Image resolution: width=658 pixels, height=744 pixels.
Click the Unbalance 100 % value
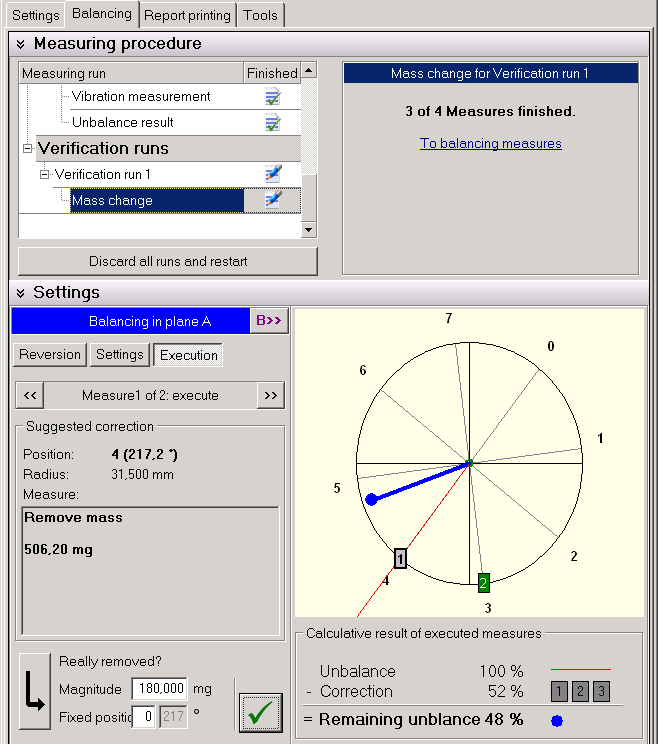[x=501, y=671]
